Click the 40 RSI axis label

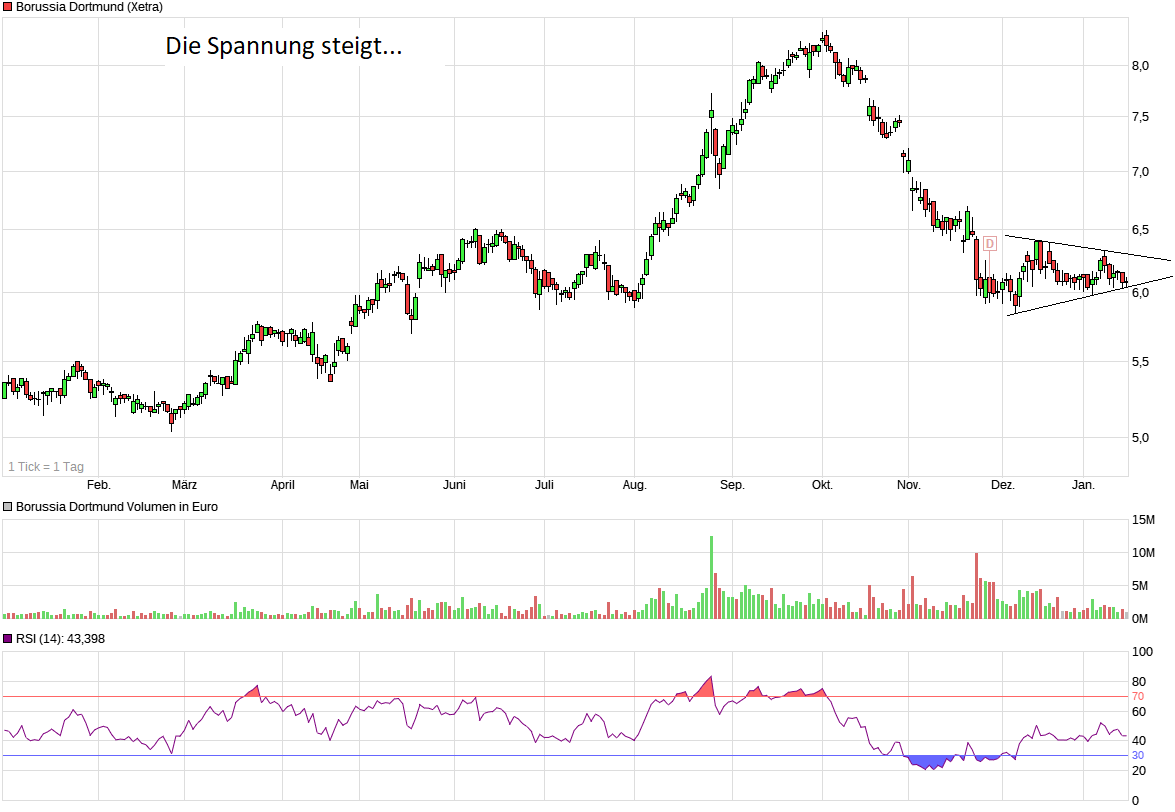[1139, 741]
